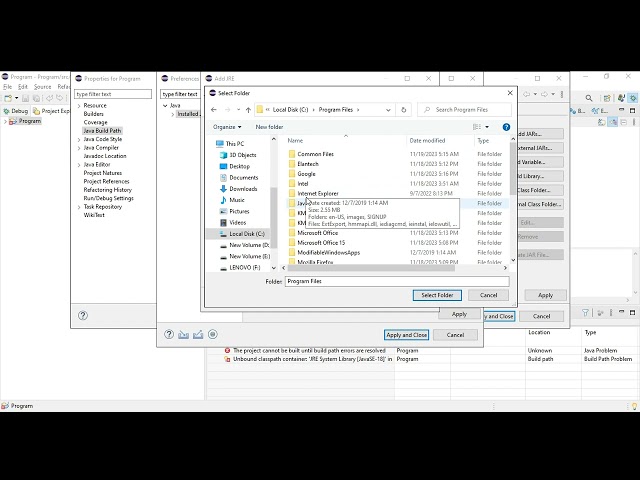Open 3D Objects in navigation pane

242,155
